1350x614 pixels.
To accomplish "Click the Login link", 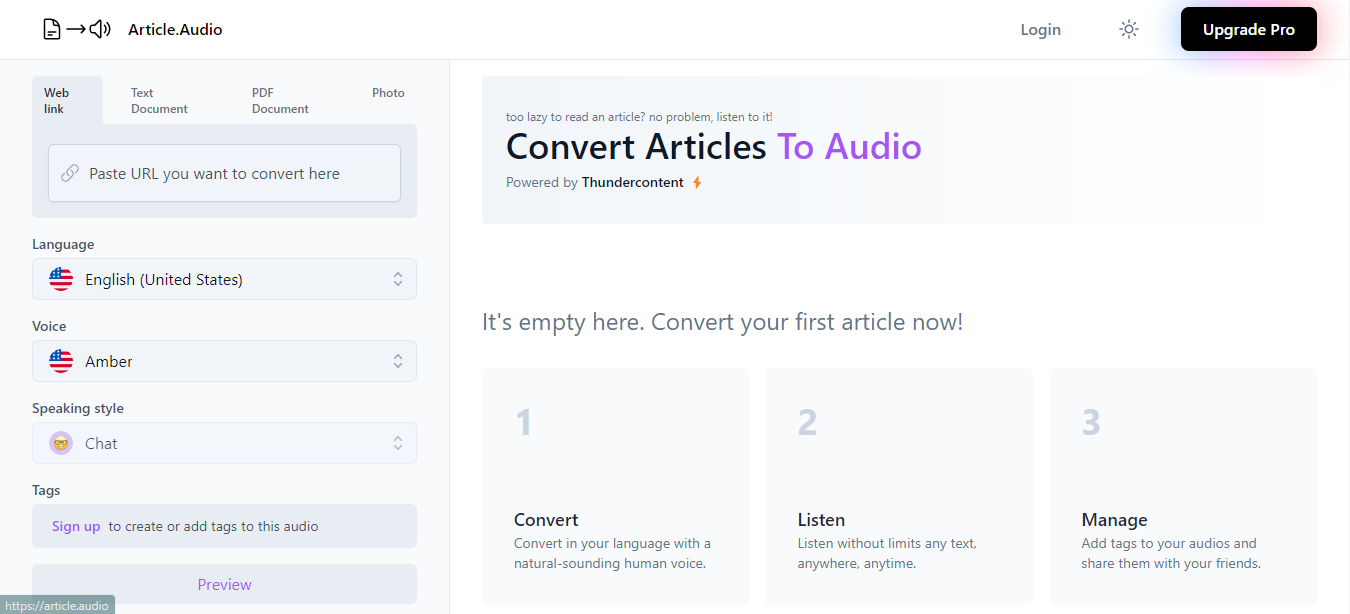I will pos(1040,29).
